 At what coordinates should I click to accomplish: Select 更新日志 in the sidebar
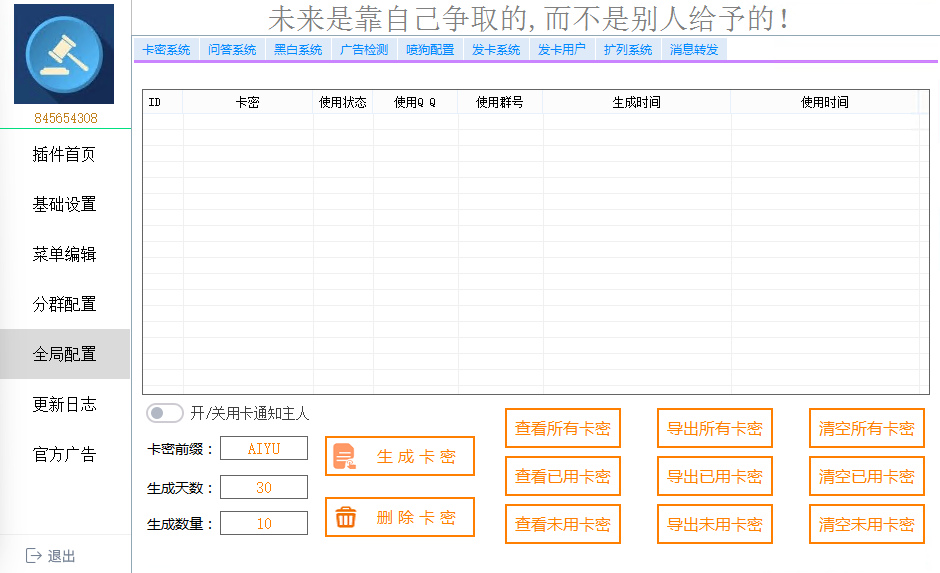pyautogui.click(x=64, y=404)
